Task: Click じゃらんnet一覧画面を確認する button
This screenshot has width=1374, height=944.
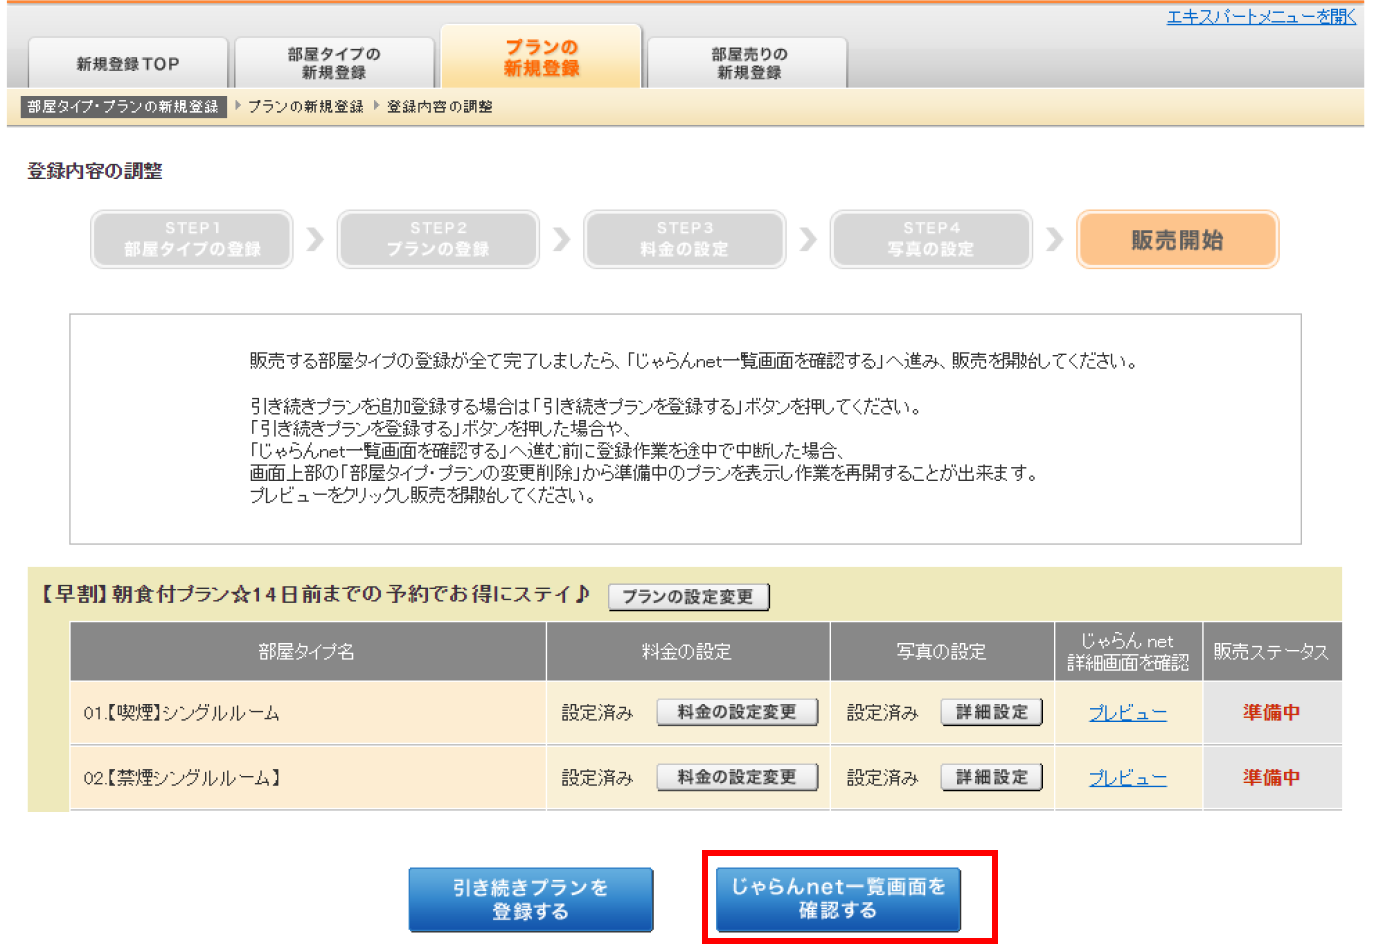Action: point(838,898)
